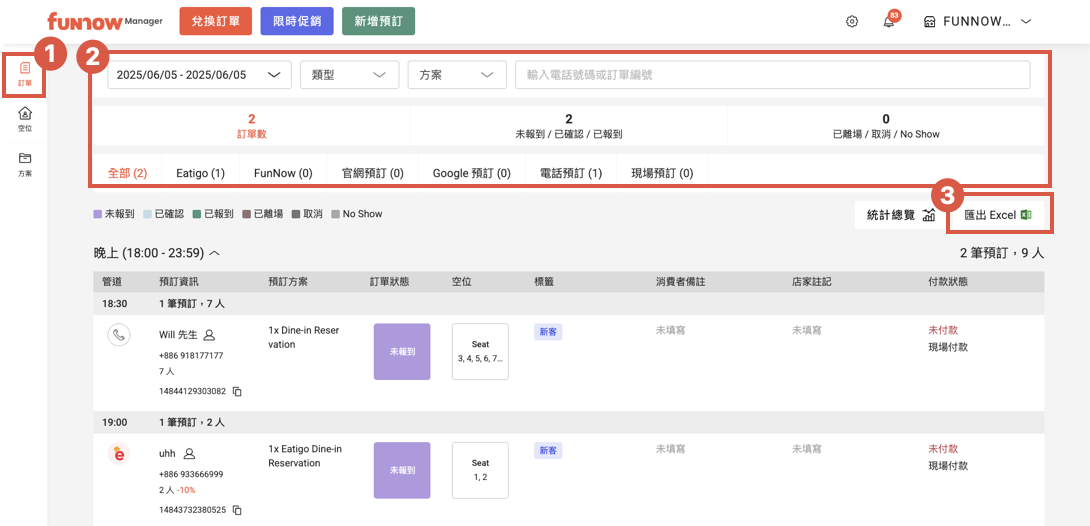This screenshot has width=1090, height=526.
Task: Expand the date range dropdown
Action: point(199,75)
